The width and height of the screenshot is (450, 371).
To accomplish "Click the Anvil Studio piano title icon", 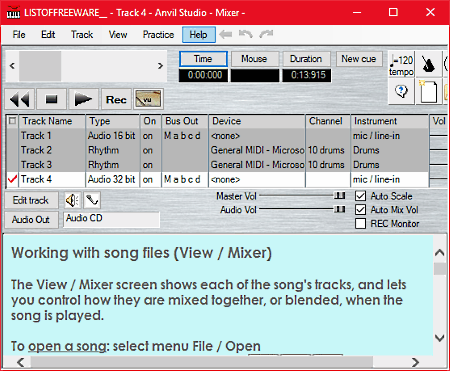I will pos(13,13).
